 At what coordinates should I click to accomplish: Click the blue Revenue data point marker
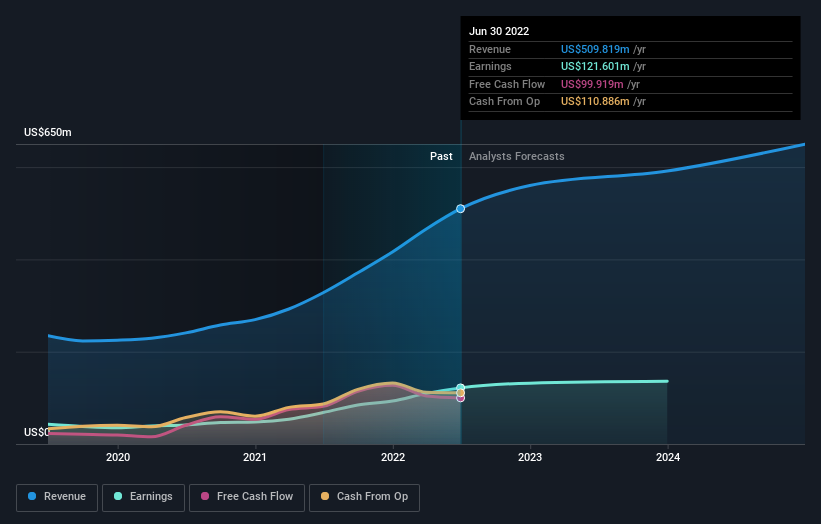point(460,209)
